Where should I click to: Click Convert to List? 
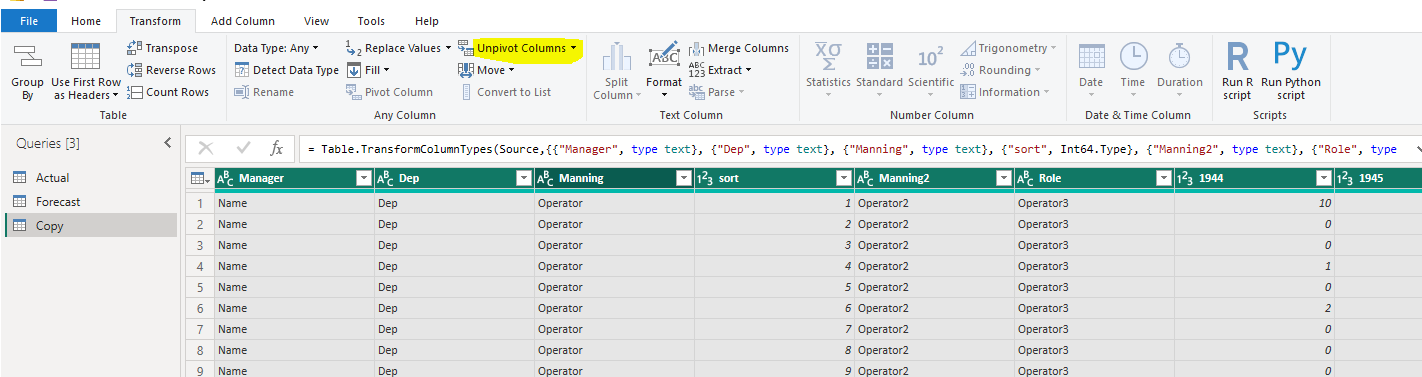tap(505, 92)
